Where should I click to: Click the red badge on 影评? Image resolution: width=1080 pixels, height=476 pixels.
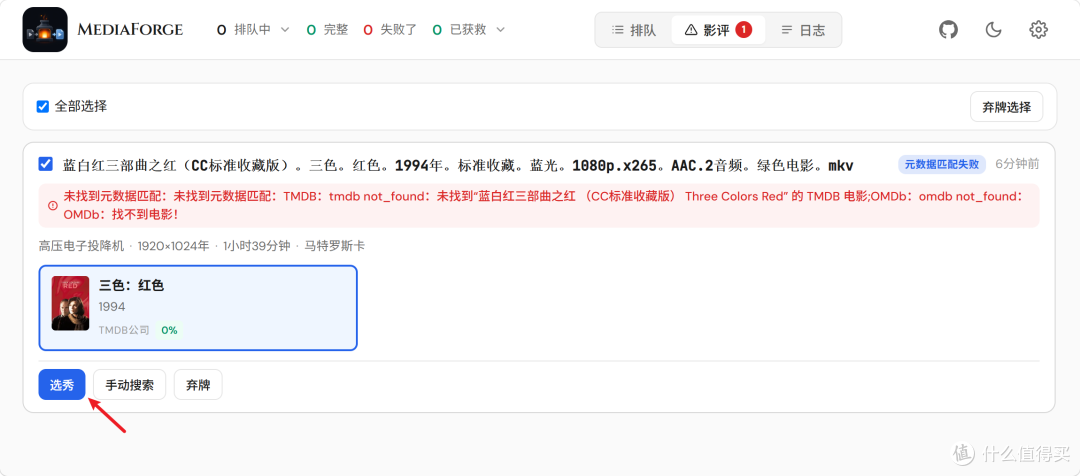pos(743,30)
